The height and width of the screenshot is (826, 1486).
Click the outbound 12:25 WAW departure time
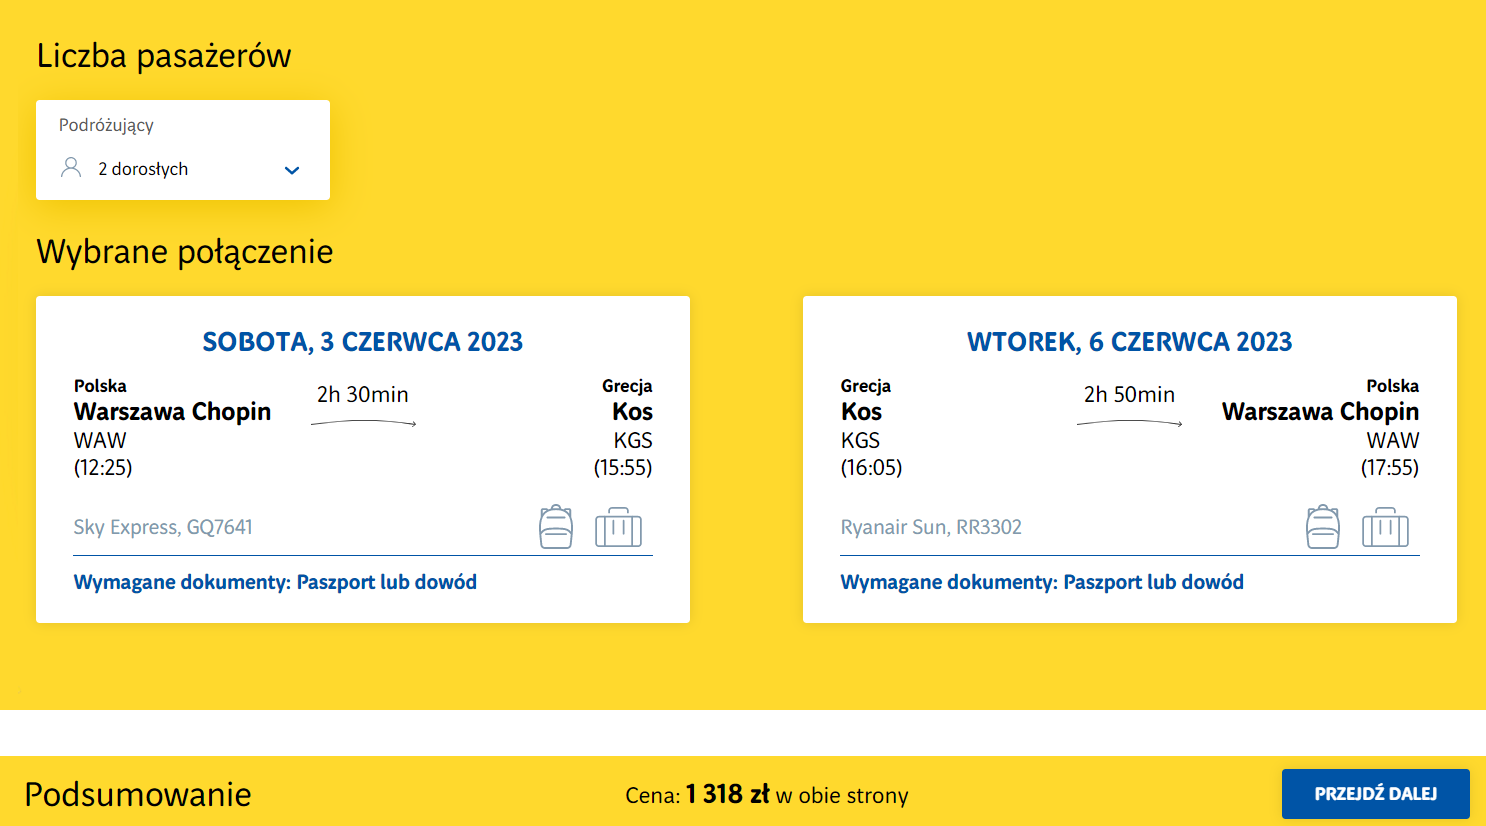[103, 467]
